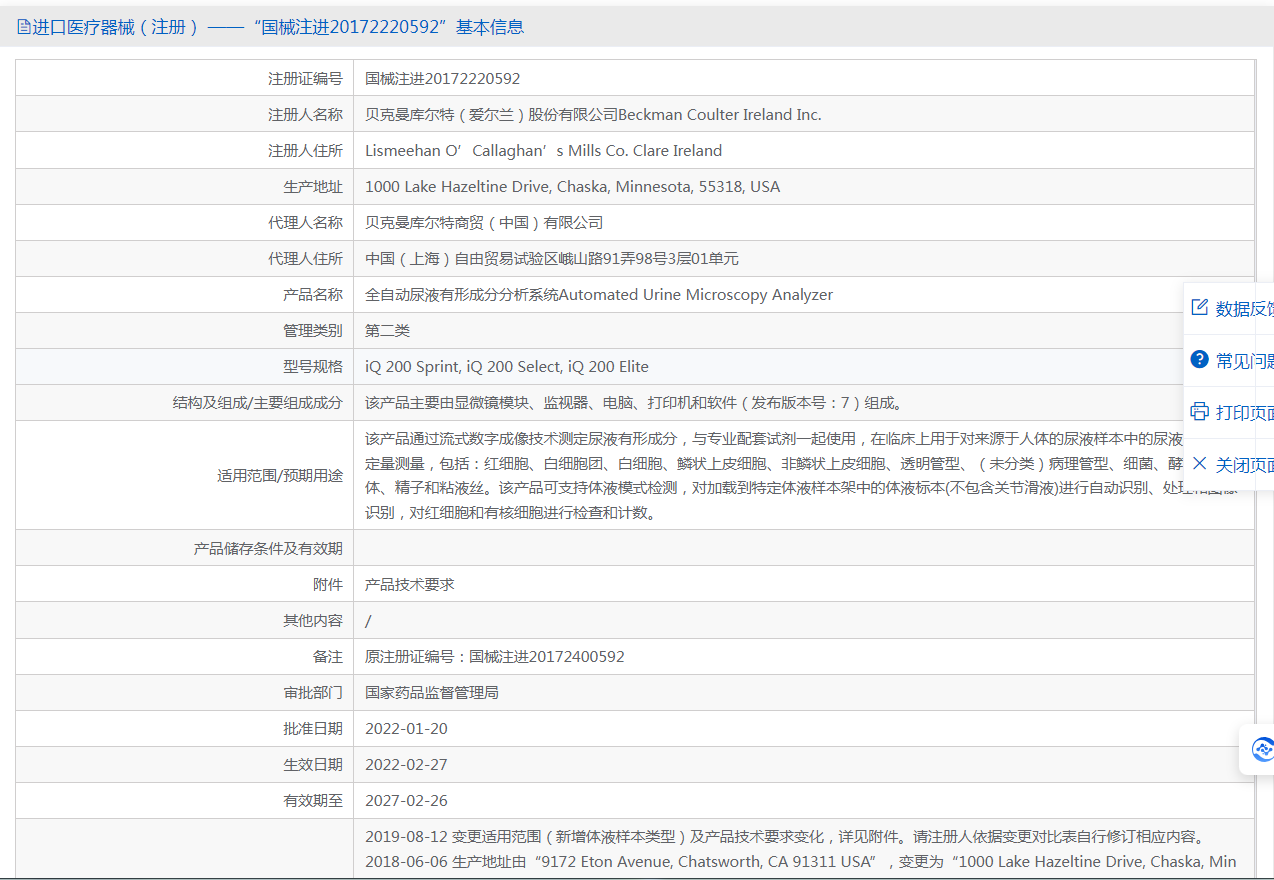The width and height of the screenshot is (1274, 880).
Task: Click the document icon beside 进口医疗器械 title
Action: pyautogui.click(x=24, y=27)
